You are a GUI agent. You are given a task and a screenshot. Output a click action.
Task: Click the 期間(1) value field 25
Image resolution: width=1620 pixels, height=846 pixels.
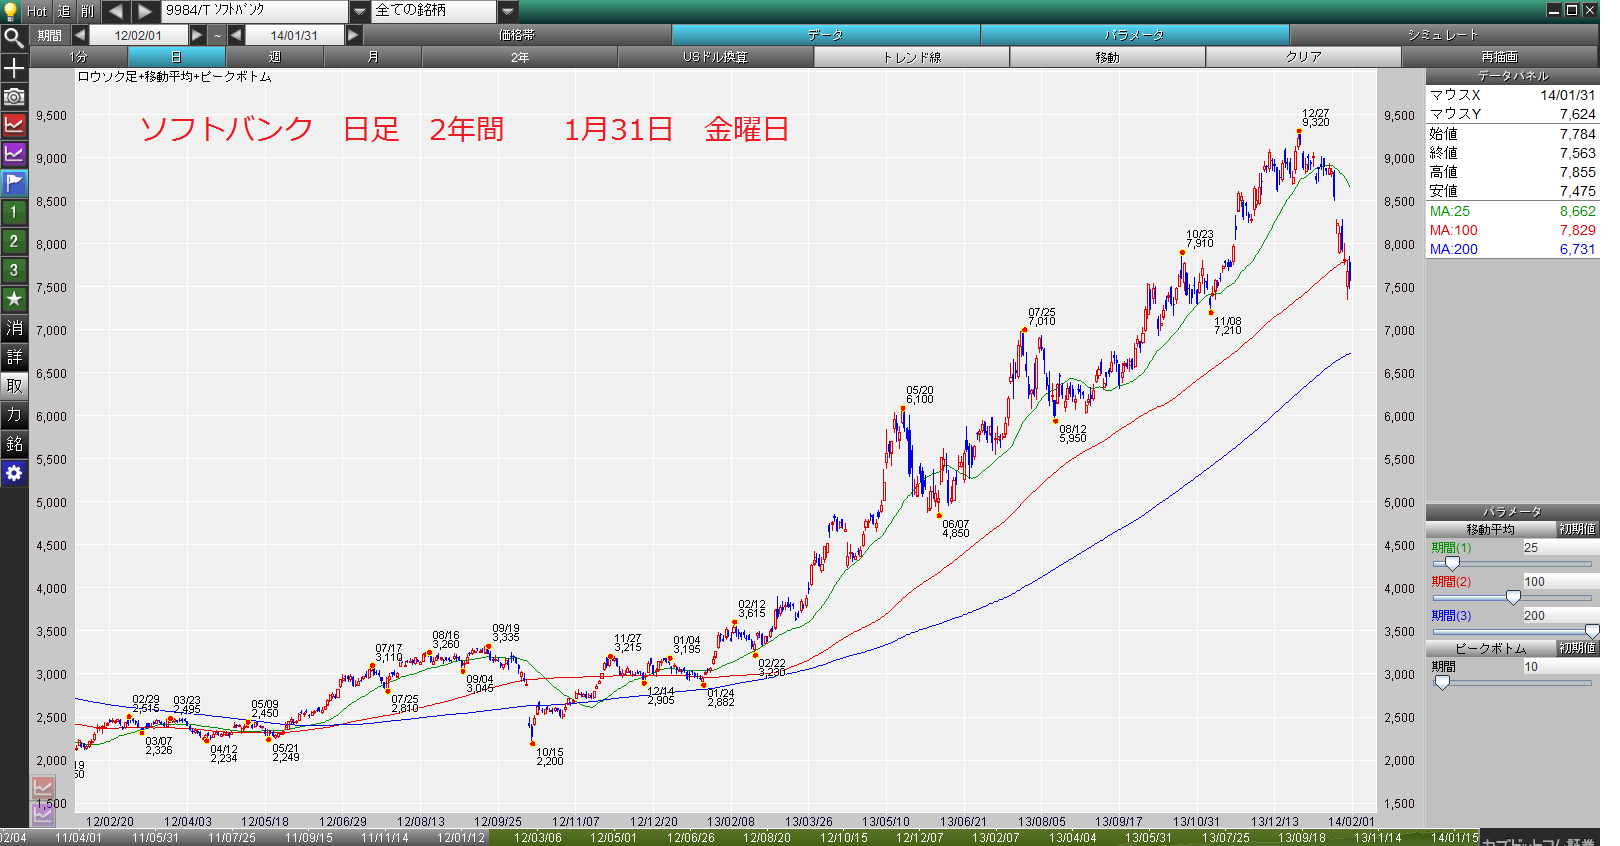1560,548
